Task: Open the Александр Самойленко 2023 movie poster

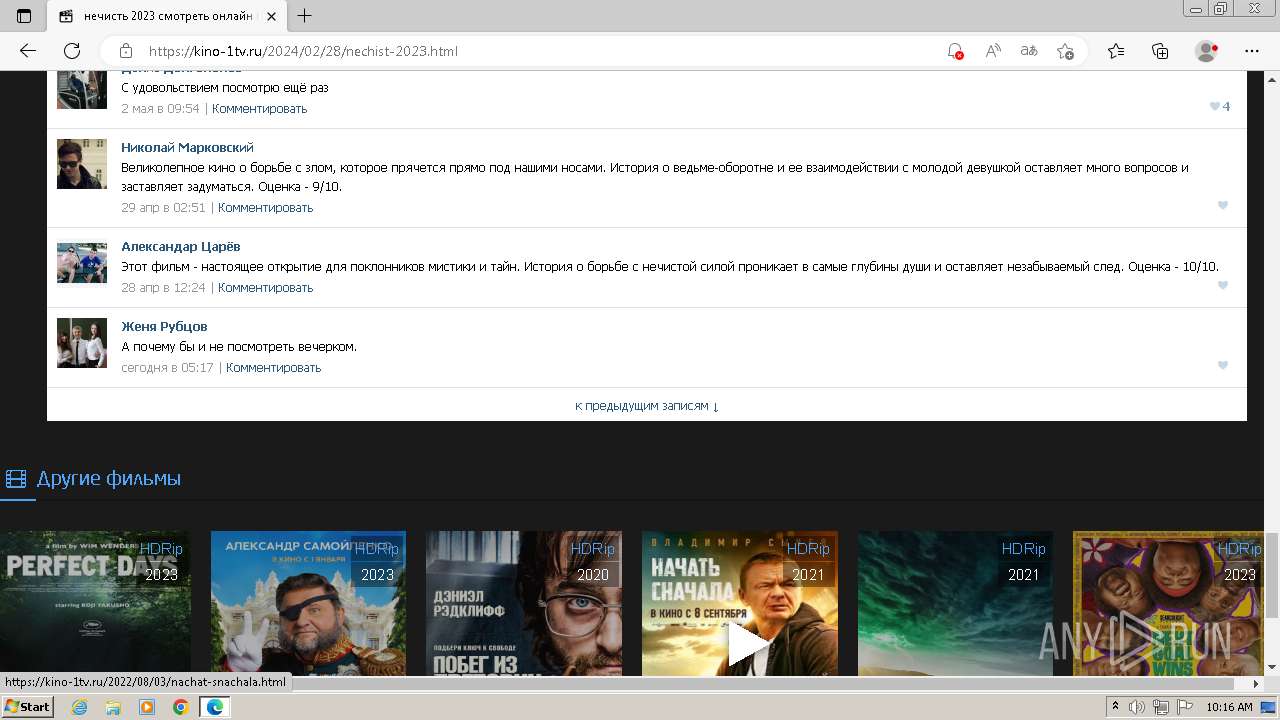Action: coord(308,603)
